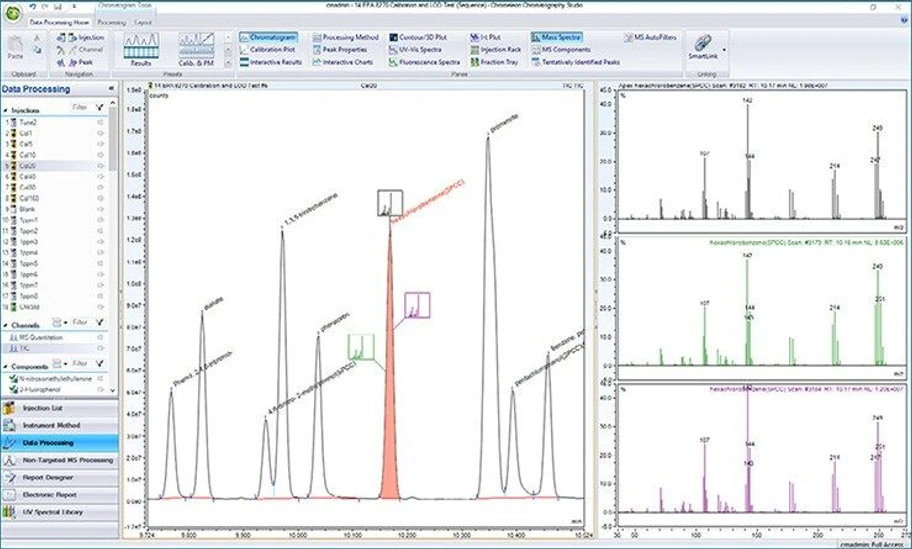
Task: Click the black spectrum marker box on chromatogram
Action: pyautogui.click(x=390, y=203)
